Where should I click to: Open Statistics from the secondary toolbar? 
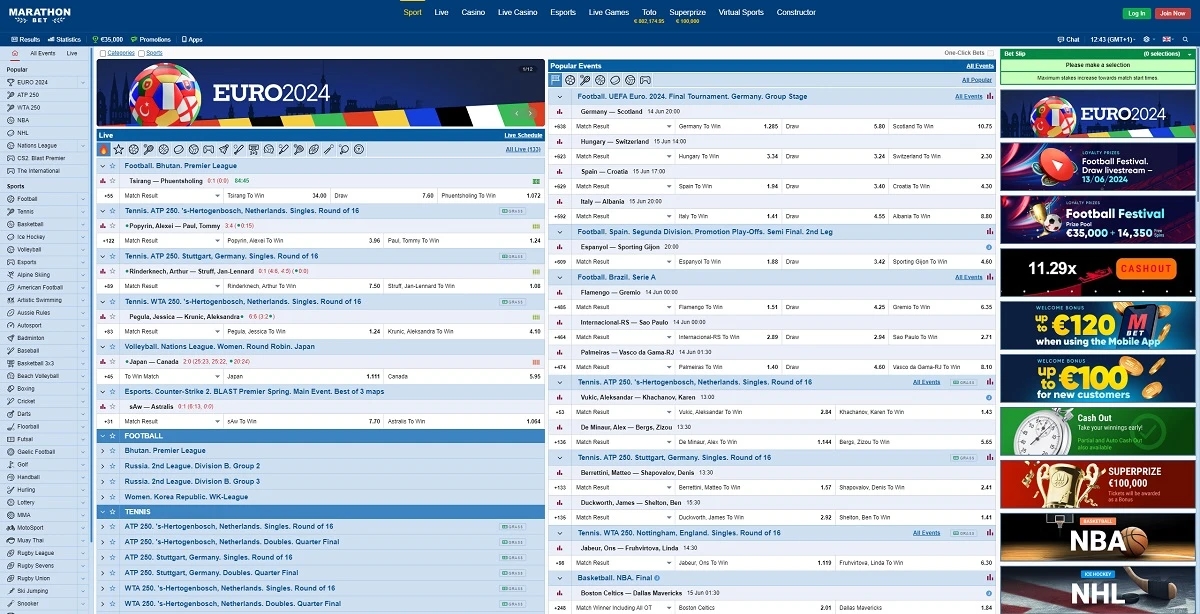pos(65,39)
